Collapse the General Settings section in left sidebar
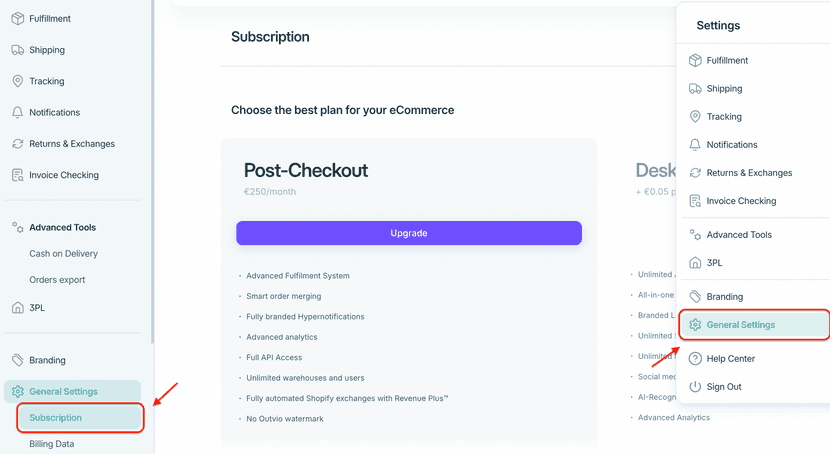Viewport: 830px width, 454px height. point(64,391)
